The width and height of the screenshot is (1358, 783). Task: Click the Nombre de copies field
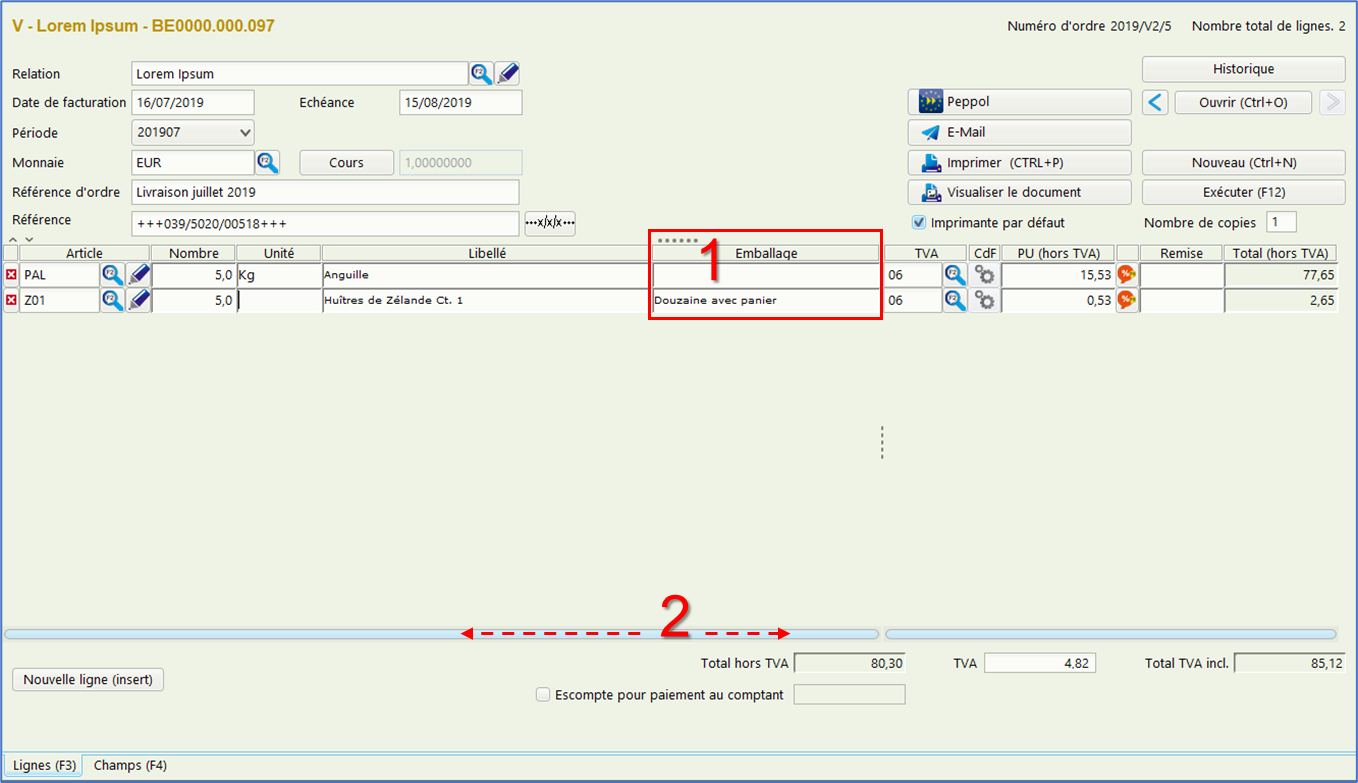click(x=1281, y=222)
